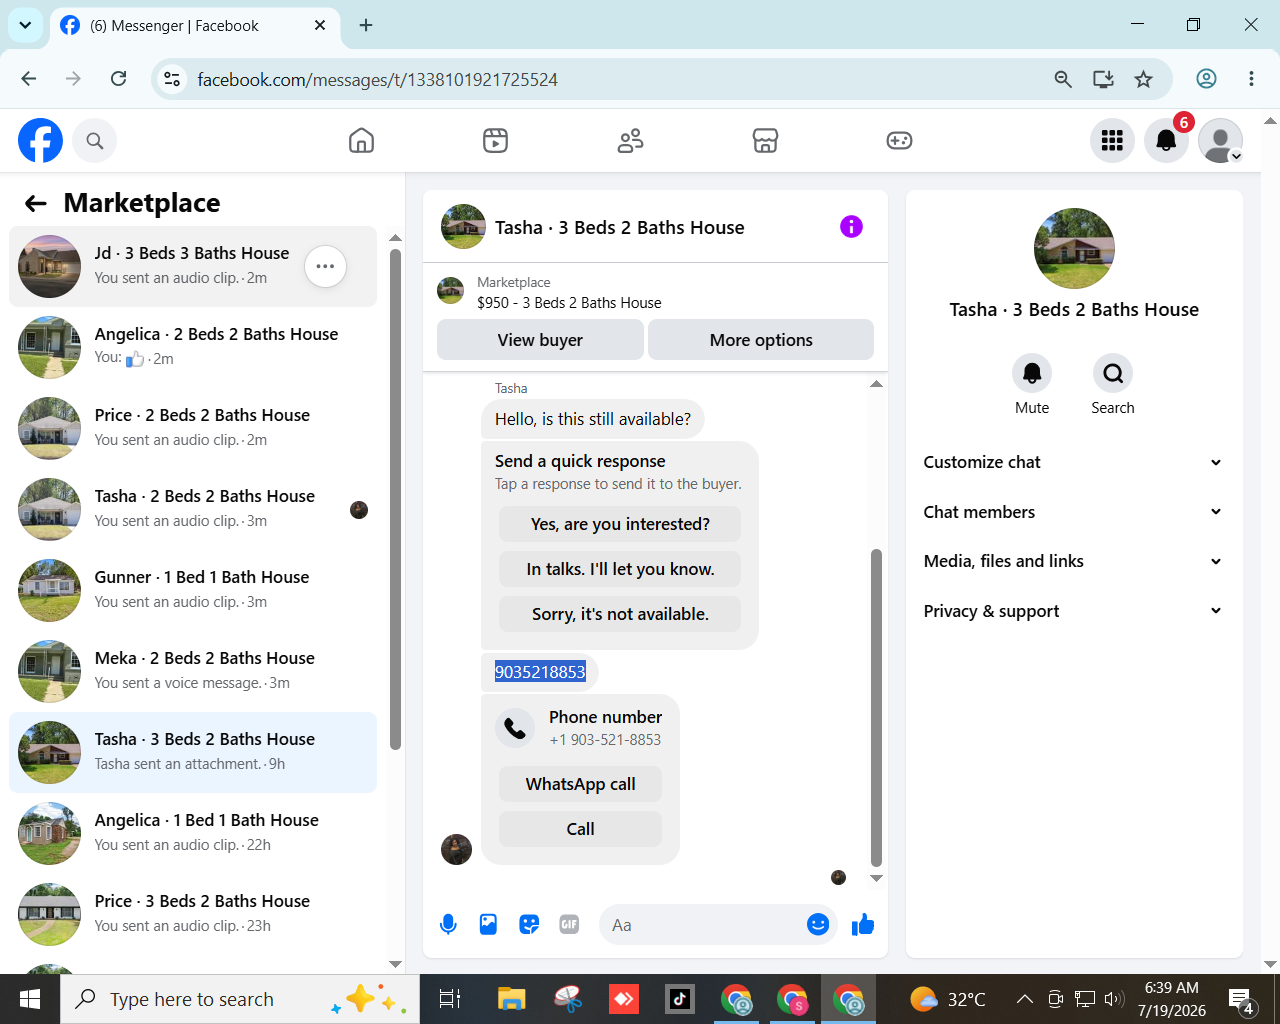The image size is (1280, 1024).
Task: Click the Facebook search magnifier icon
Action: 95,141
